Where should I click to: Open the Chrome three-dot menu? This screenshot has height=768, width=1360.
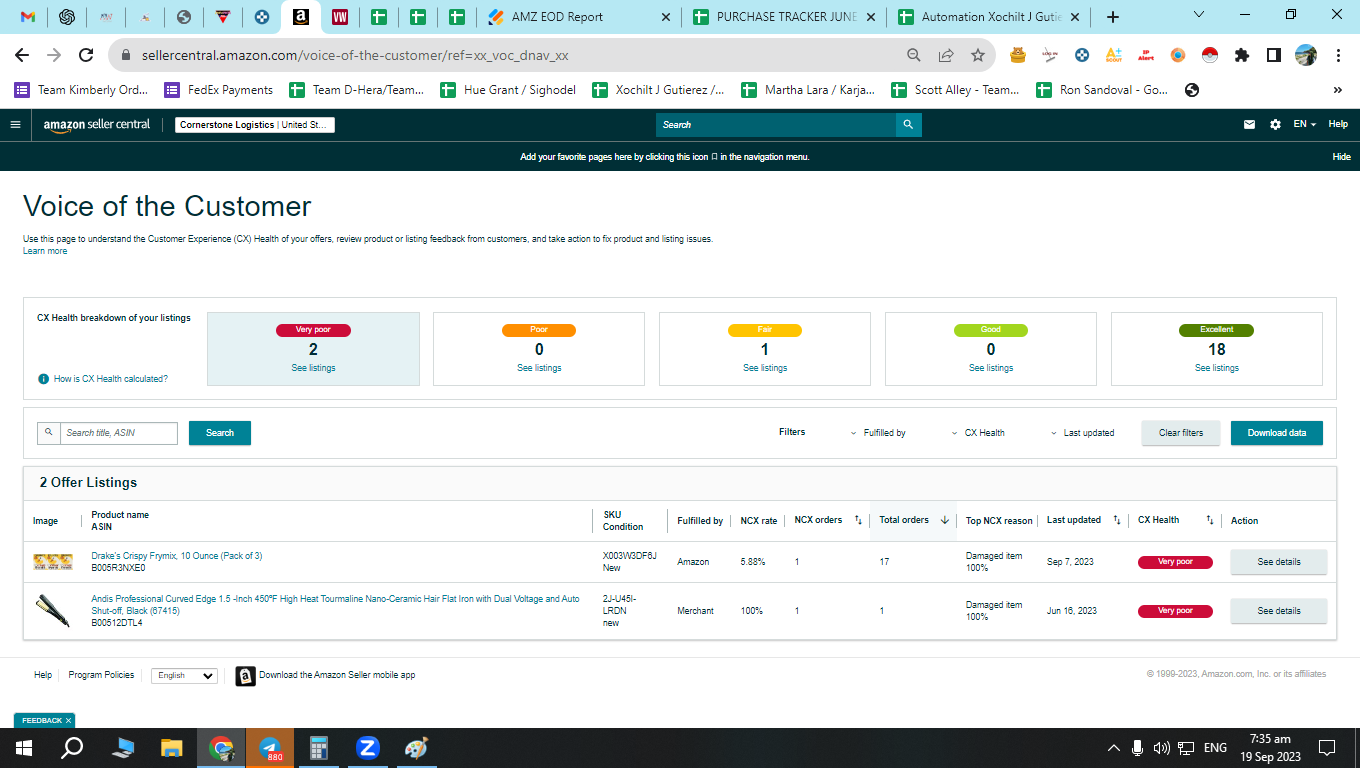1338,55
